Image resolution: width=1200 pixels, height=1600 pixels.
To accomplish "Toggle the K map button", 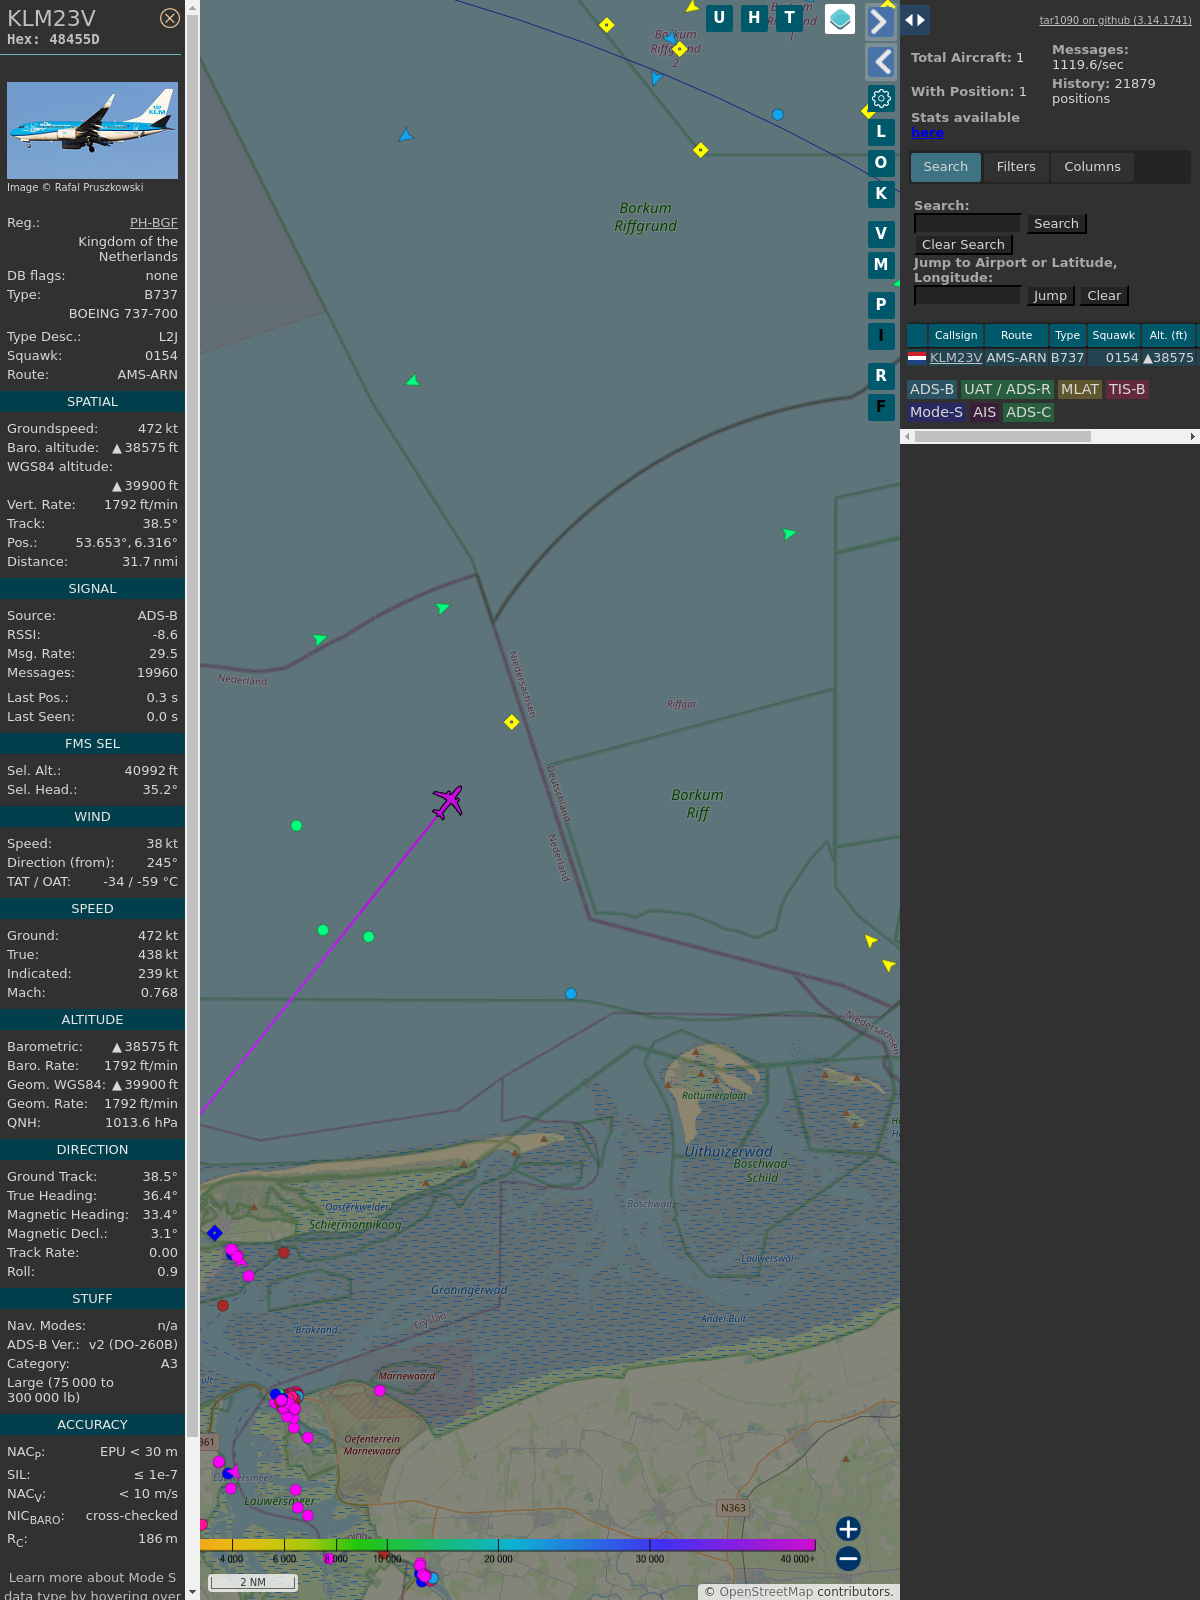I will tap(881, 194).
